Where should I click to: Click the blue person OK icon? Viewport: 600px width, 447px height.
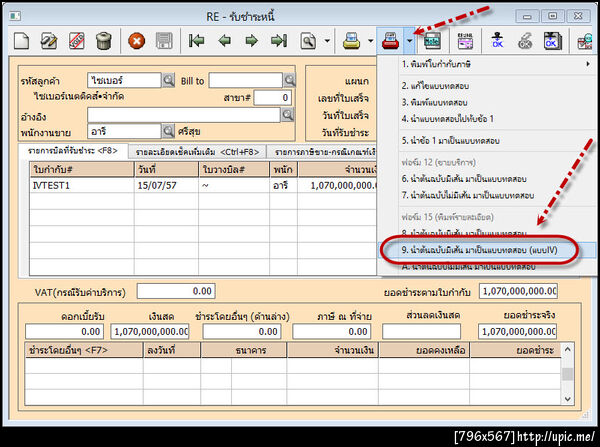pos(497,41)
